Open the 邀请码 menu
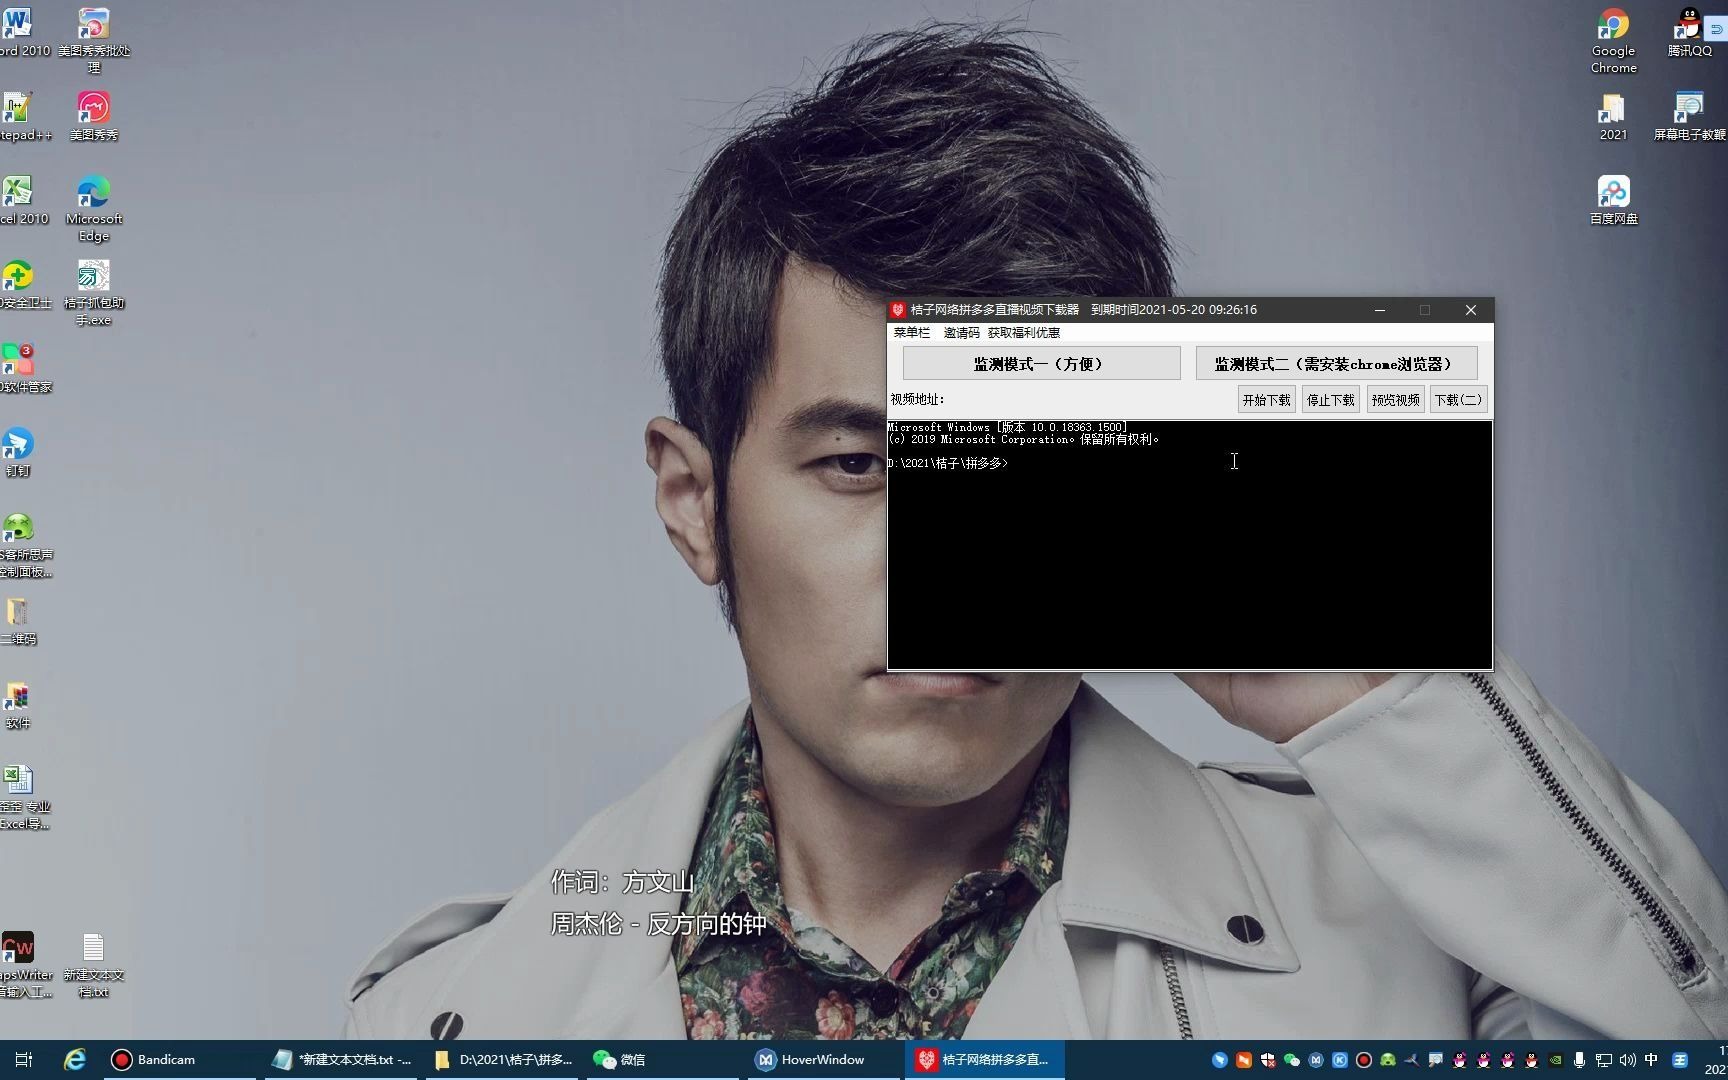 (961, 333)
